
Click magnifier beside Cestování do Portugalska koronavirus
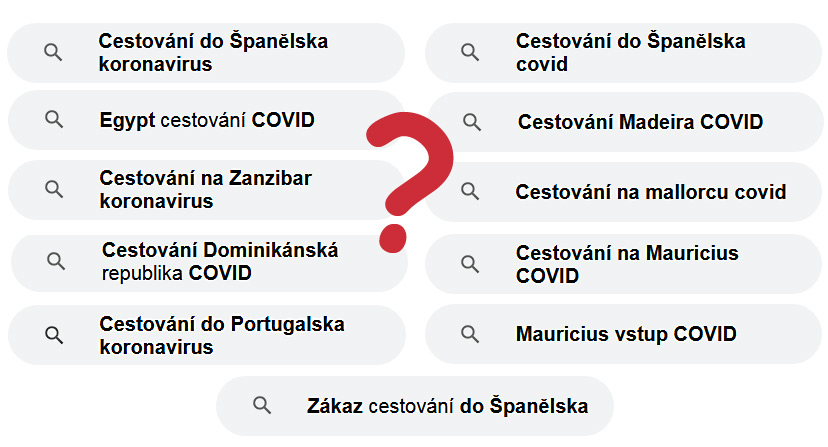(x=54, y=334)
